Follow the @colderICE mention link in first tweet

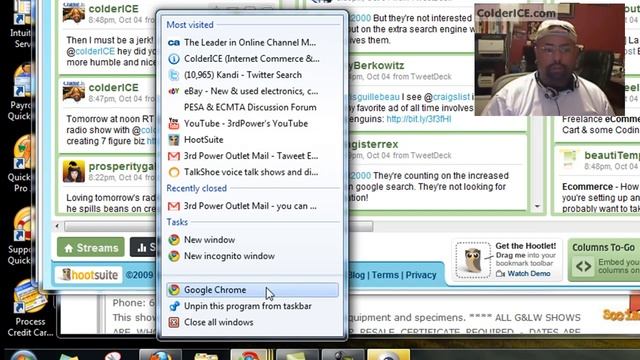(x=91, y=51)
